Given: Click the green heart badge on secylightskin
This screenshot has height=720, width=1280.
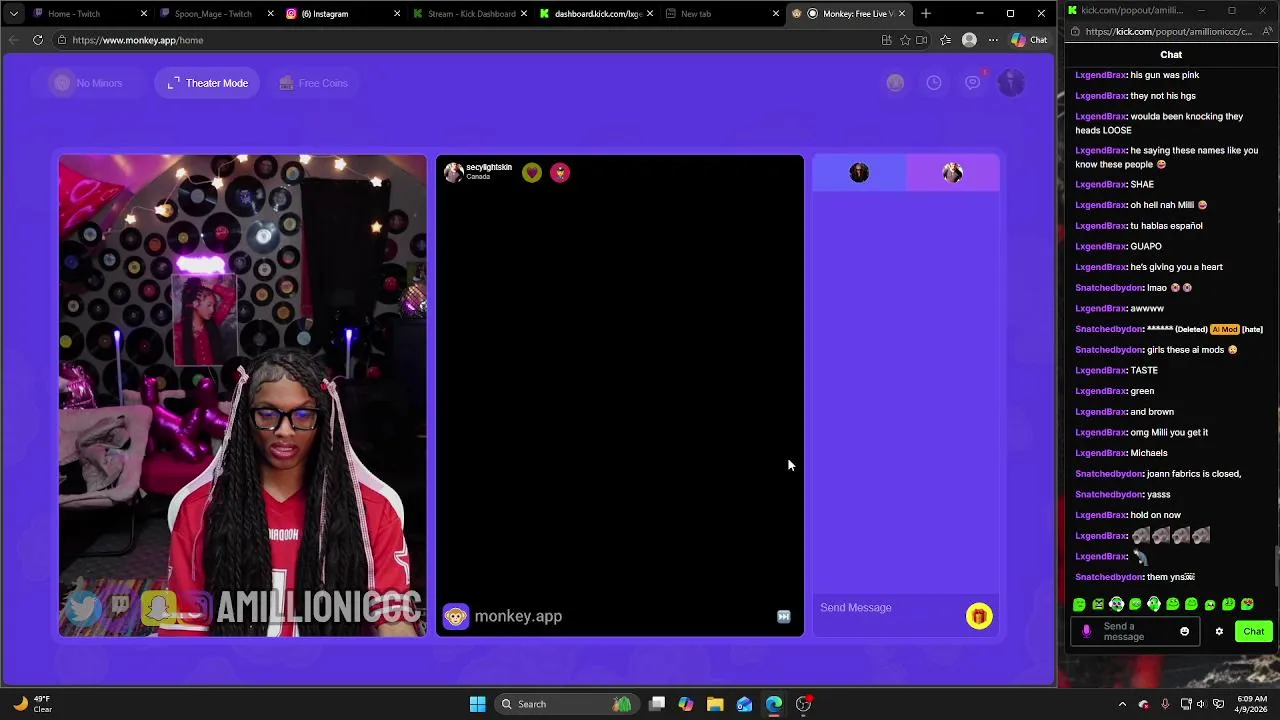Looking at the screenshot, I should [532, 173].
